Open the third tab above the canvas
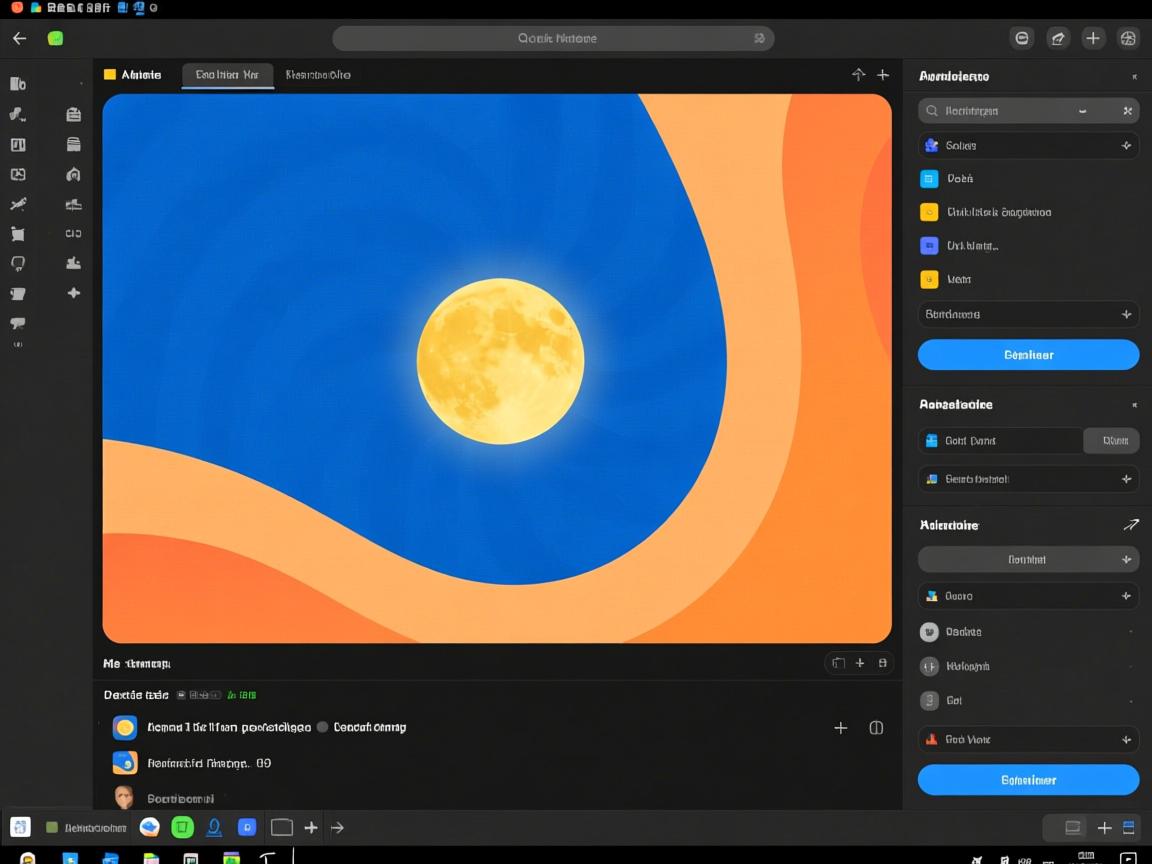 (317, 75)
